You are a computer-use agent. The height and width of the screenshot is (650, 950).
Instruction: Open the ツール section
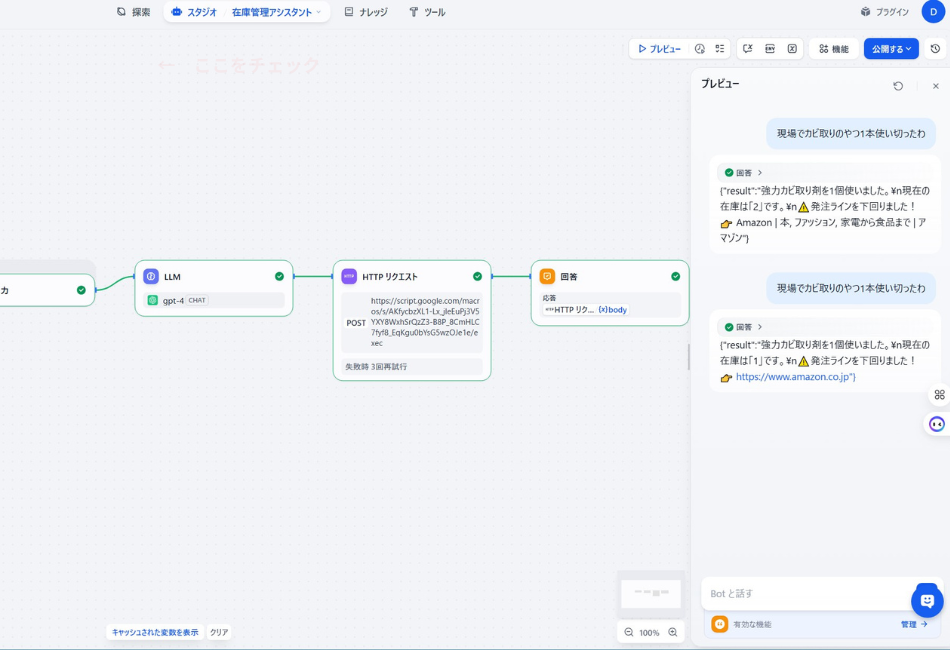[428, 12]
